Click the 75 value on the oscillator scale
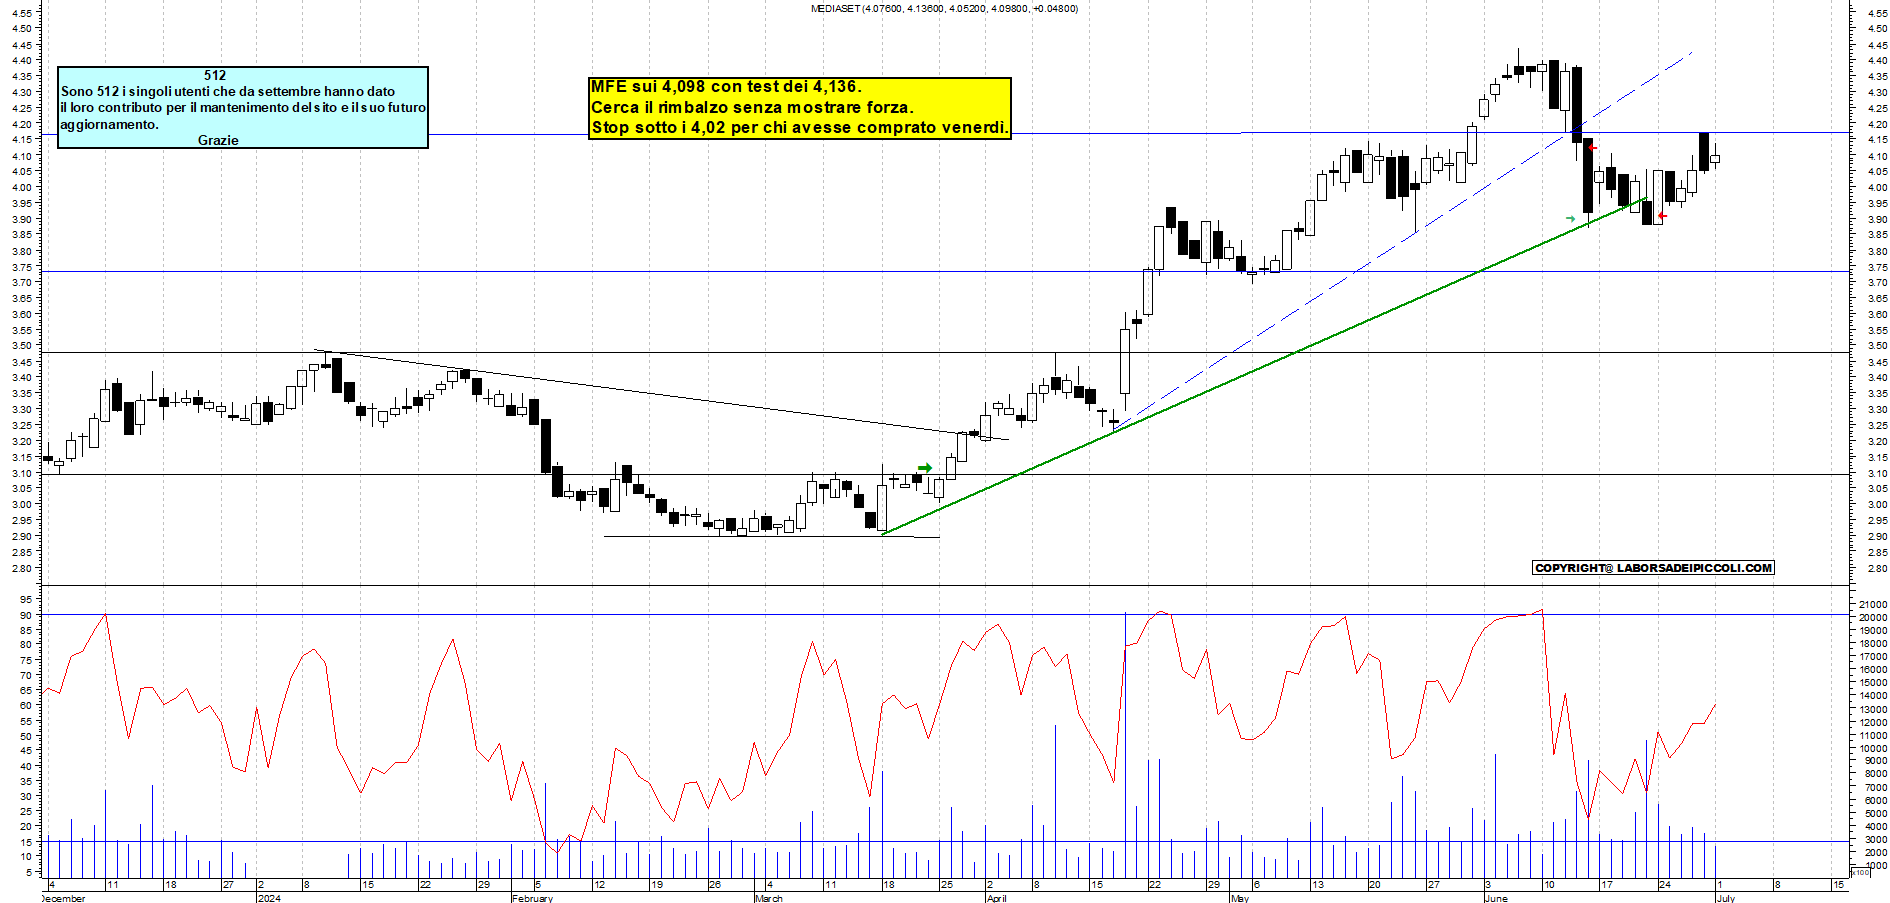The width and height of the screenshot is (1890, 903). click(27, 660)
